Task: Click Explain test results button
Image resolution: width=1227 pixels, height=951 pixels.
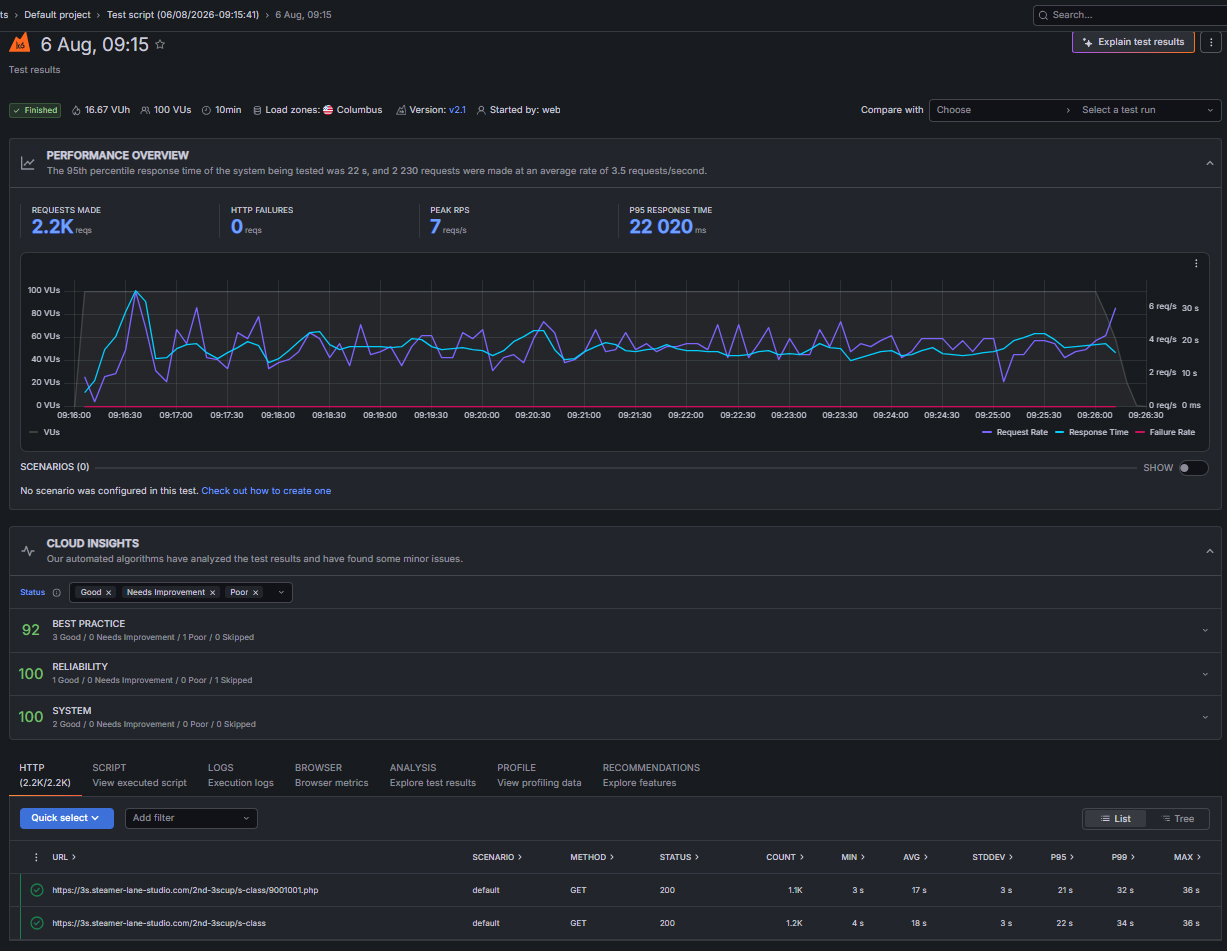Action: [1133, 42]
